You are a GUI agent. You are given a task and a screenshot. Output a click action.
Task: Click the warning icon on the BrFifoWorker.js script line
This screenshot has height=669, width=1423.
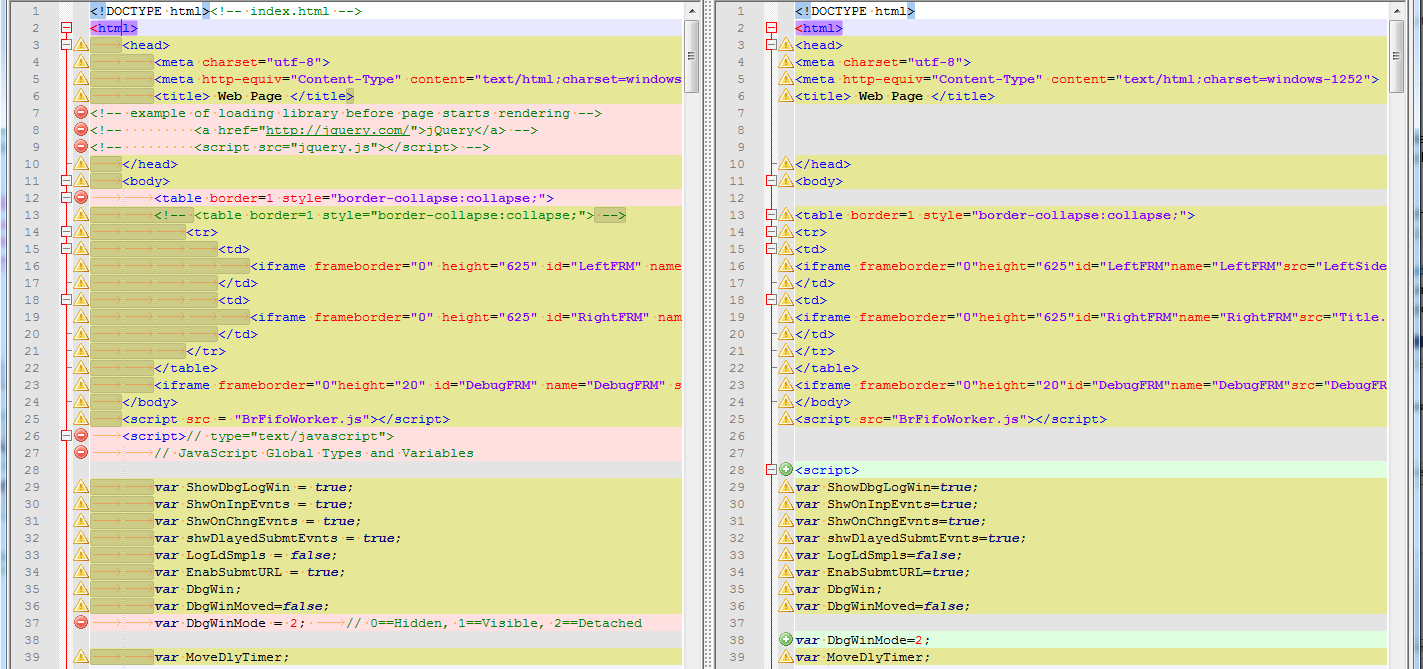click(82, 418)
